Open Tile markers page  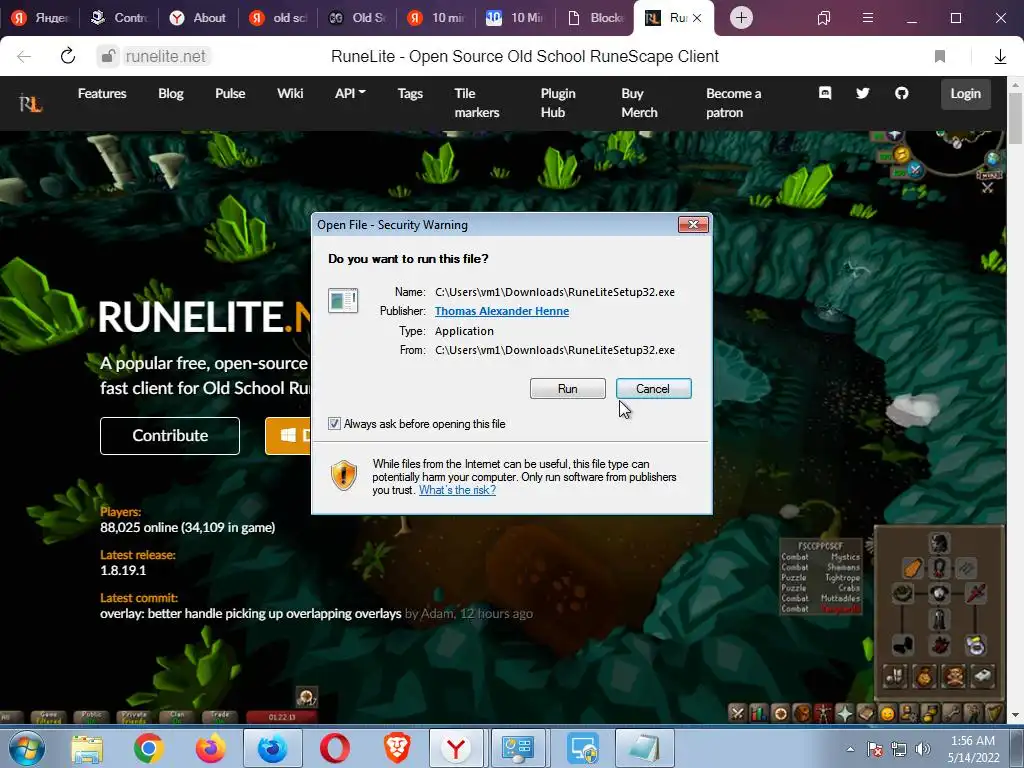coord(477,103)
